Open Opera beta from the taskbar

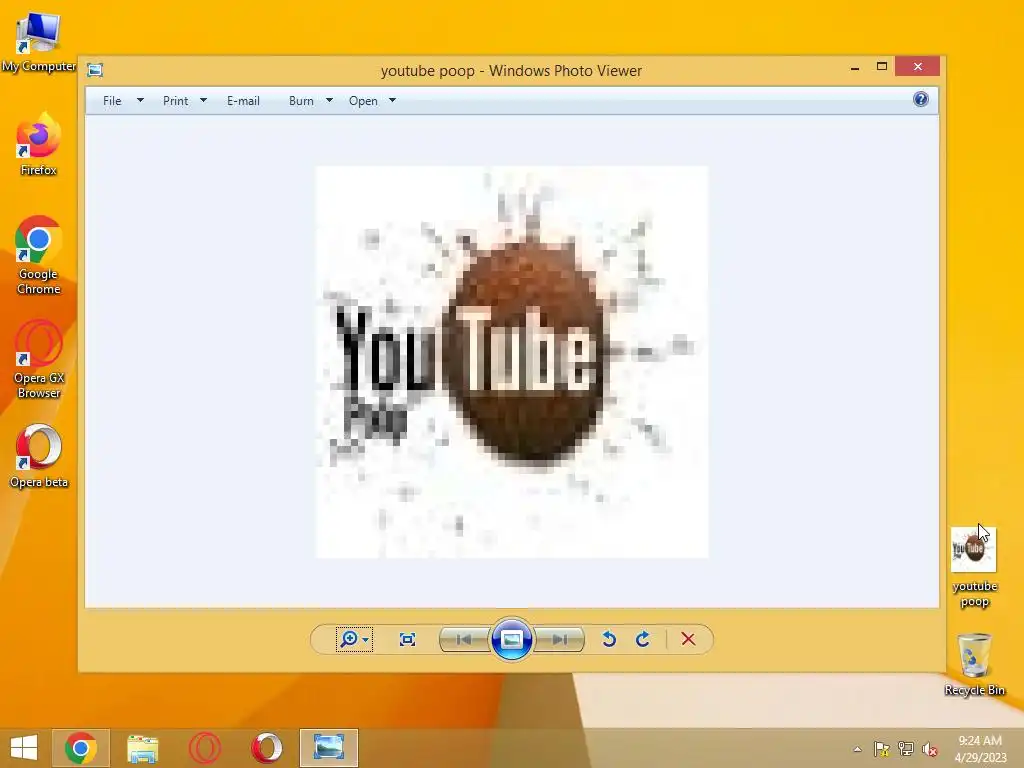tap(266, 748)
